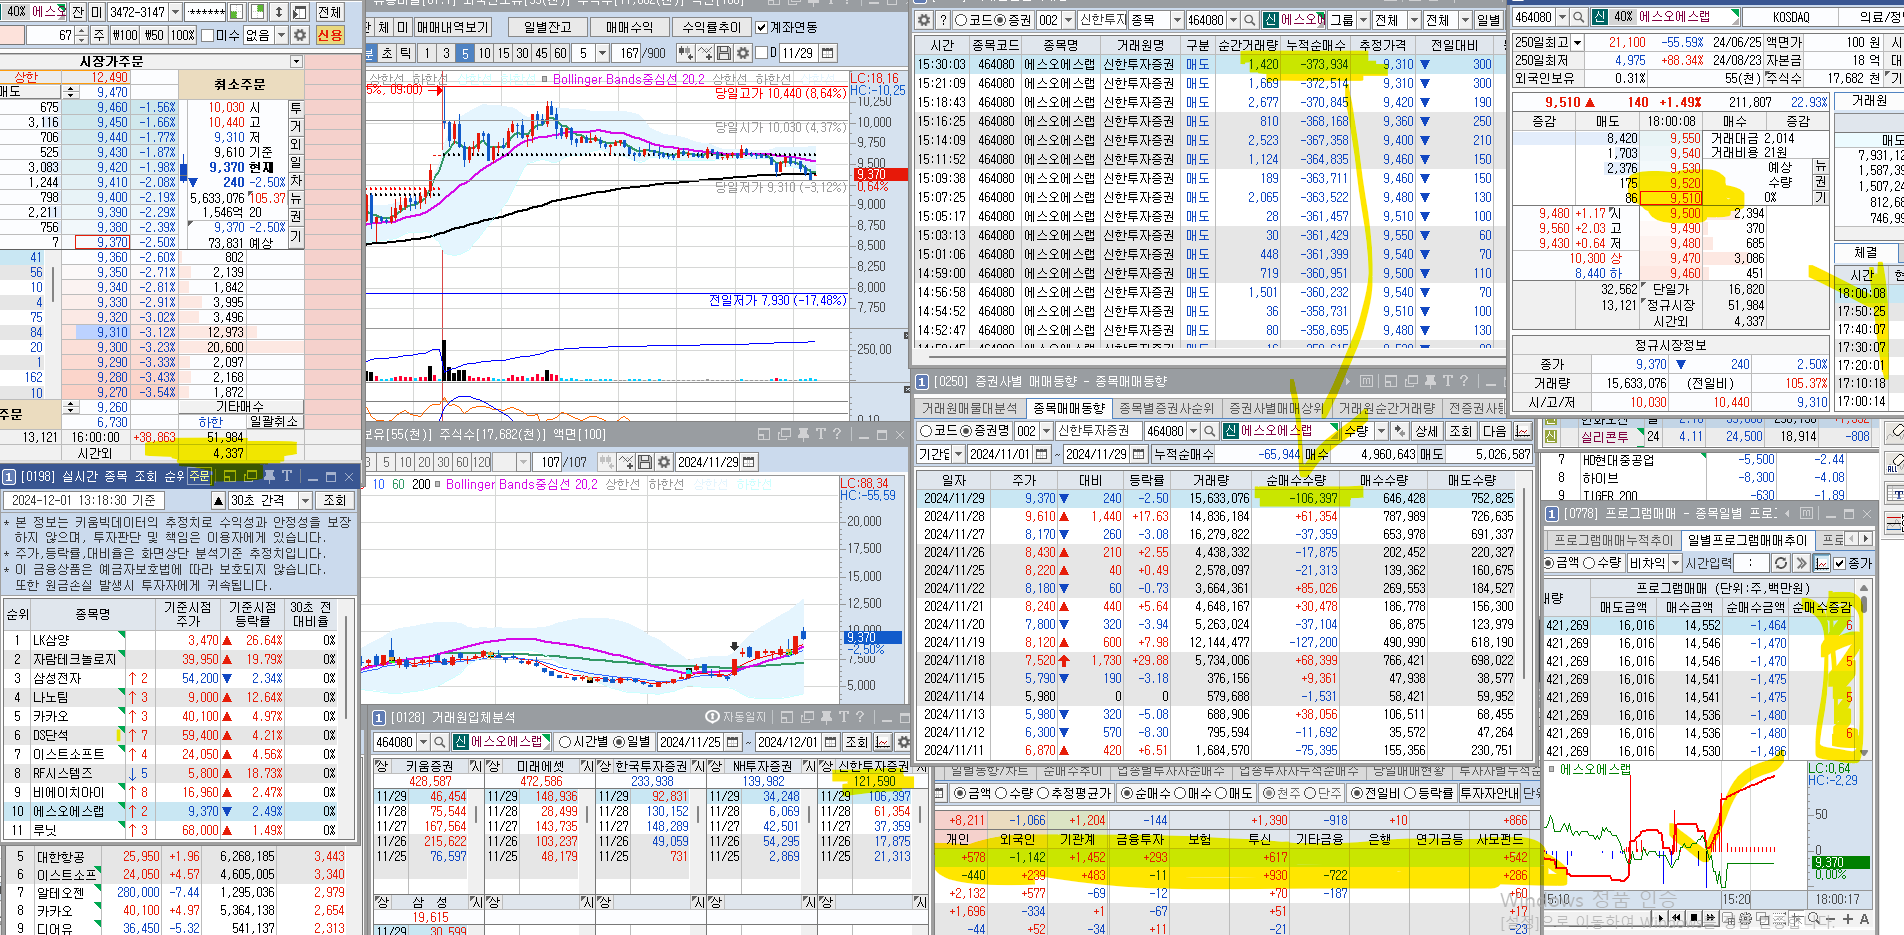Viewport: 1904px width, 935px height.
Task: Toggle 미수 checkbox in order panel
Action: [x=207, y=35]
